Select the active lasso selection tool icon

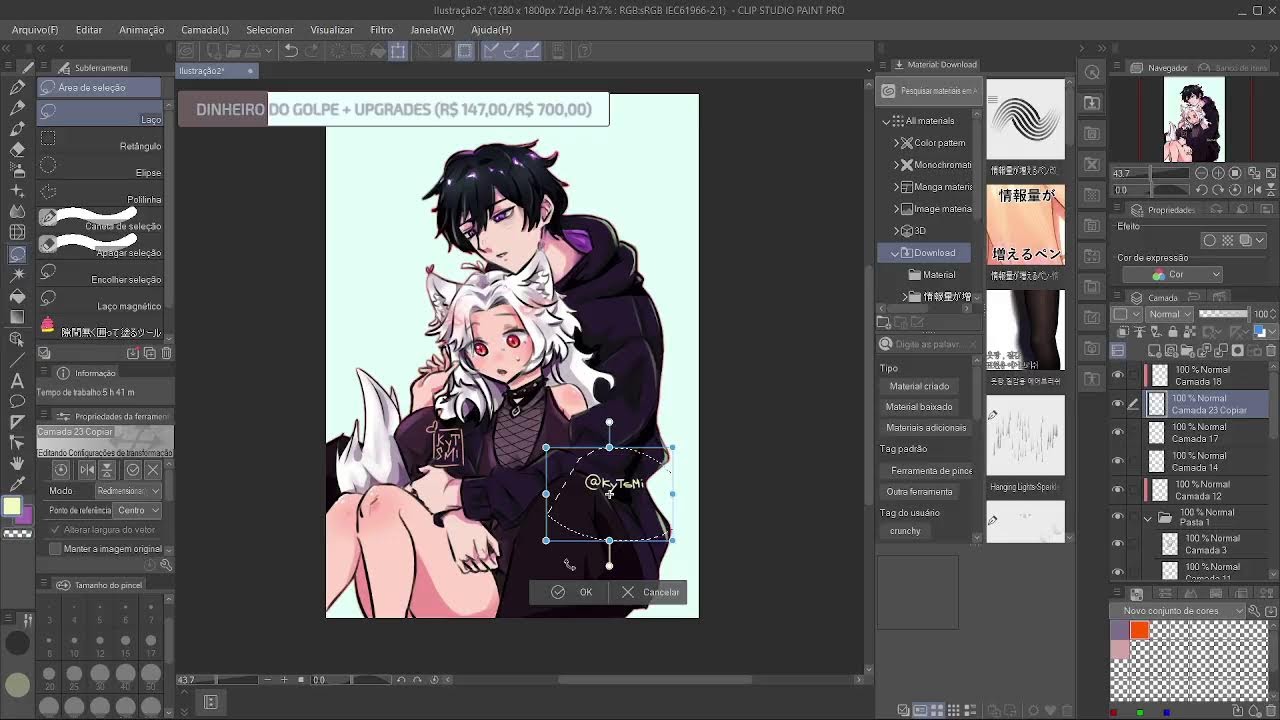point(17,254)
